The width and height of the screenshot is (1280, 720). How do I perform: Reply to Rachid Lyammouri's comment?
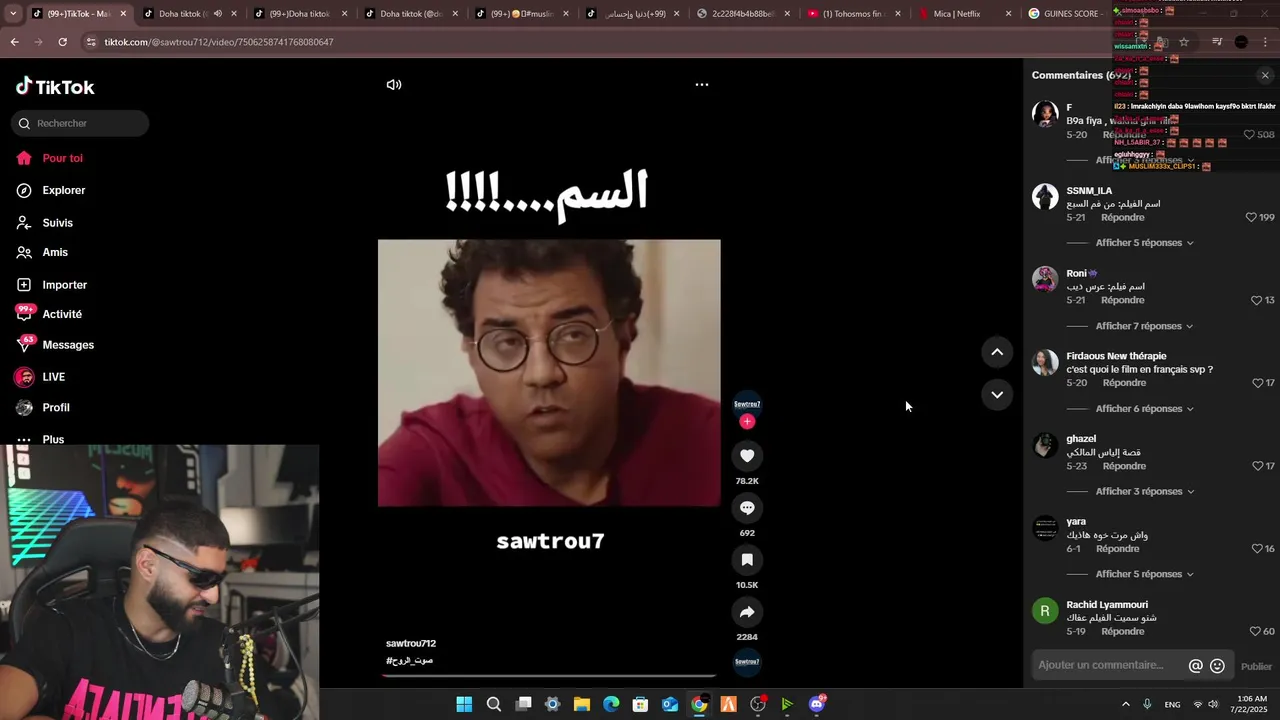[1123, 631]
